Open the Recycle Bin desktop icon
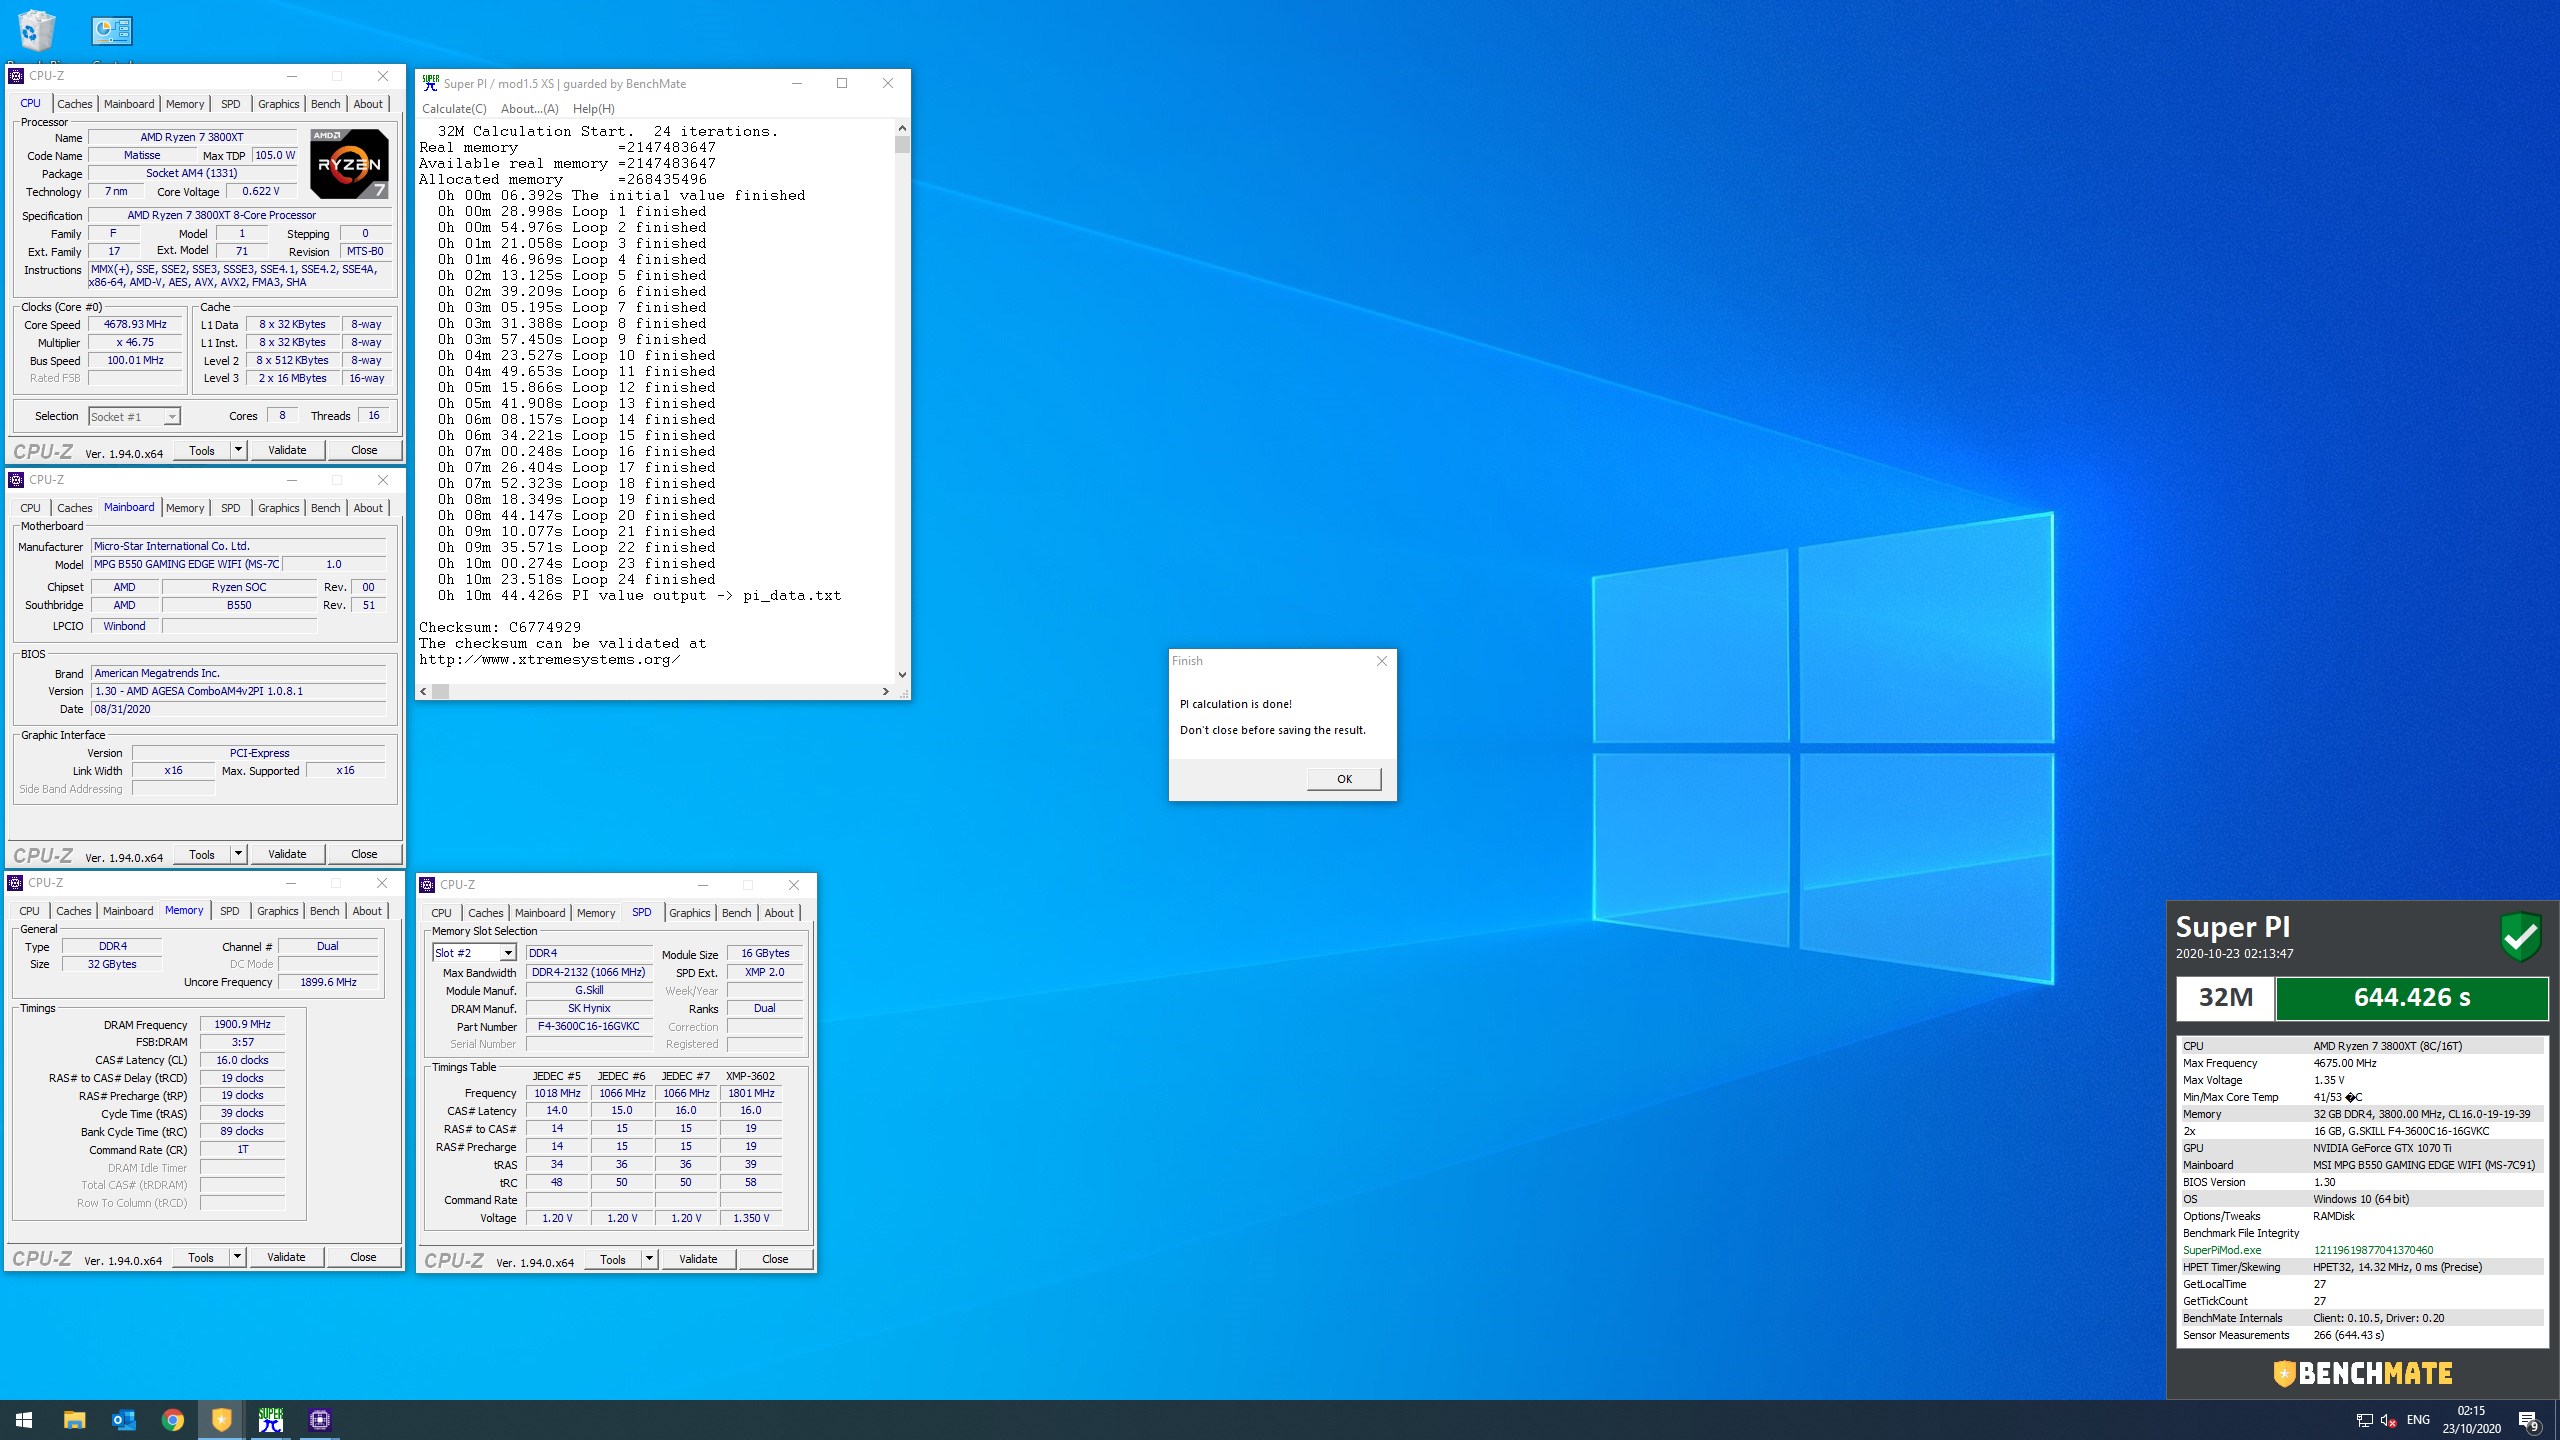Viewport: 2560px width, 1440px height. coord(36,31)
